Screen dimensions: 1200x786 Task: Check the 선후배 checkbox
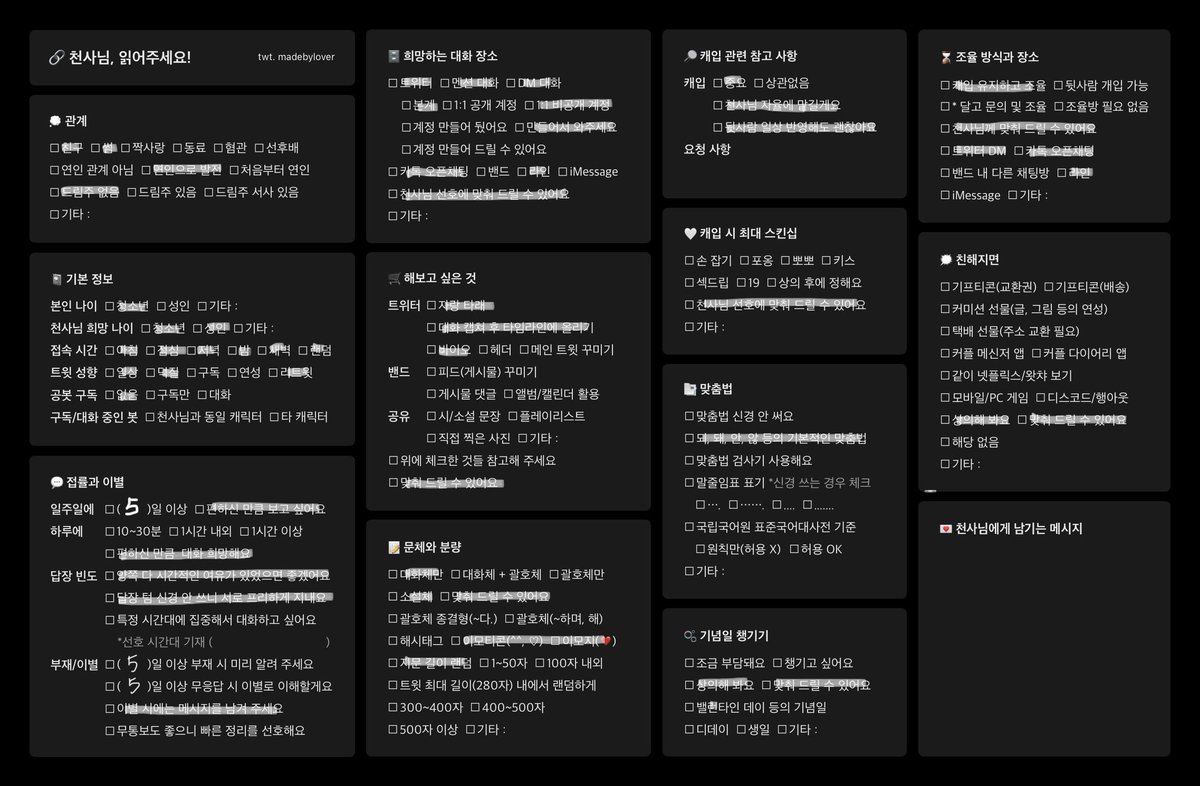click(258, 148)
